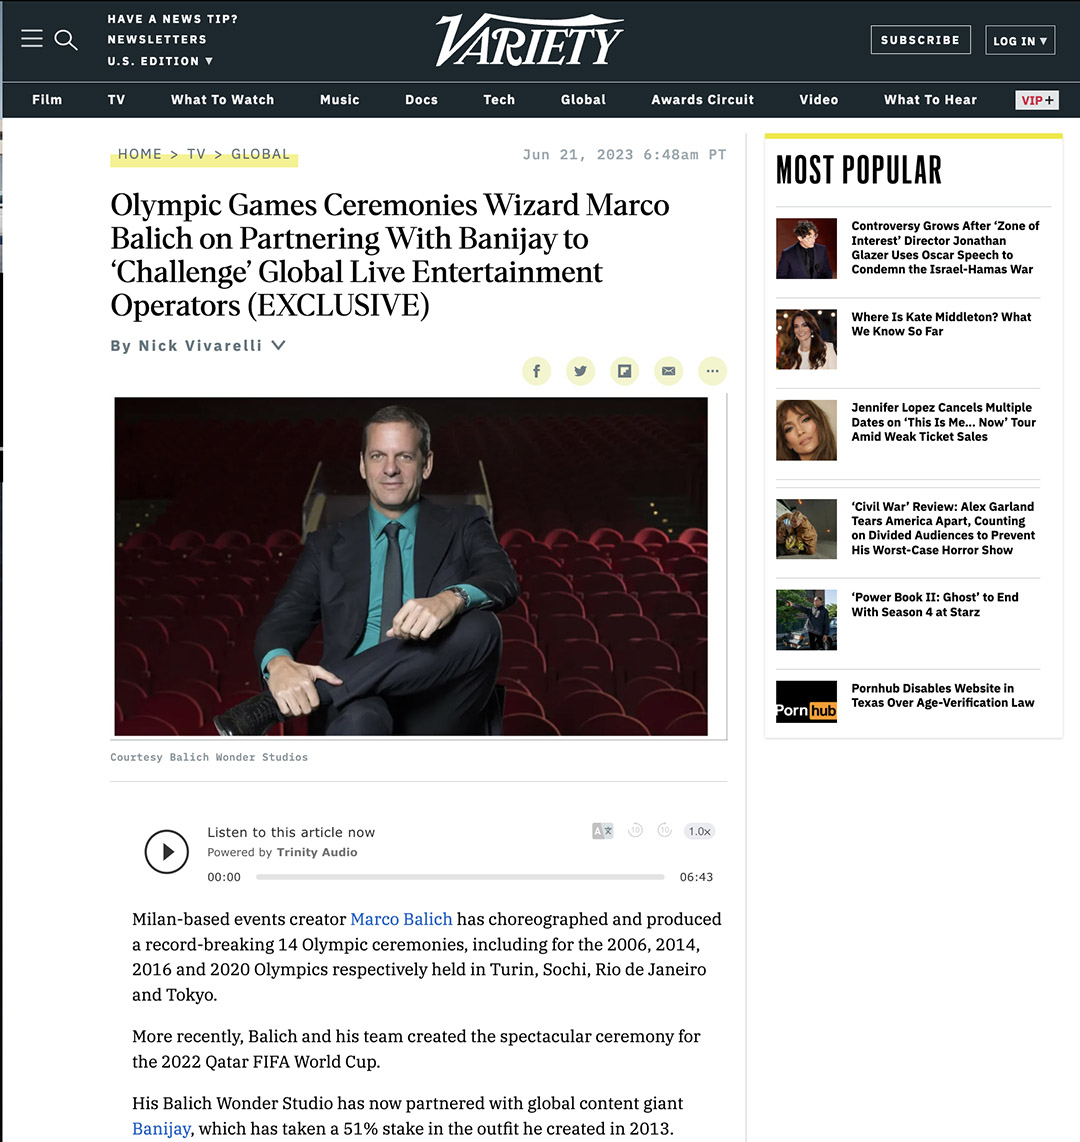Follow the Marco Balich link
The height and width of the screenshot is (1142, 1080).
click(x=401, y=919)
